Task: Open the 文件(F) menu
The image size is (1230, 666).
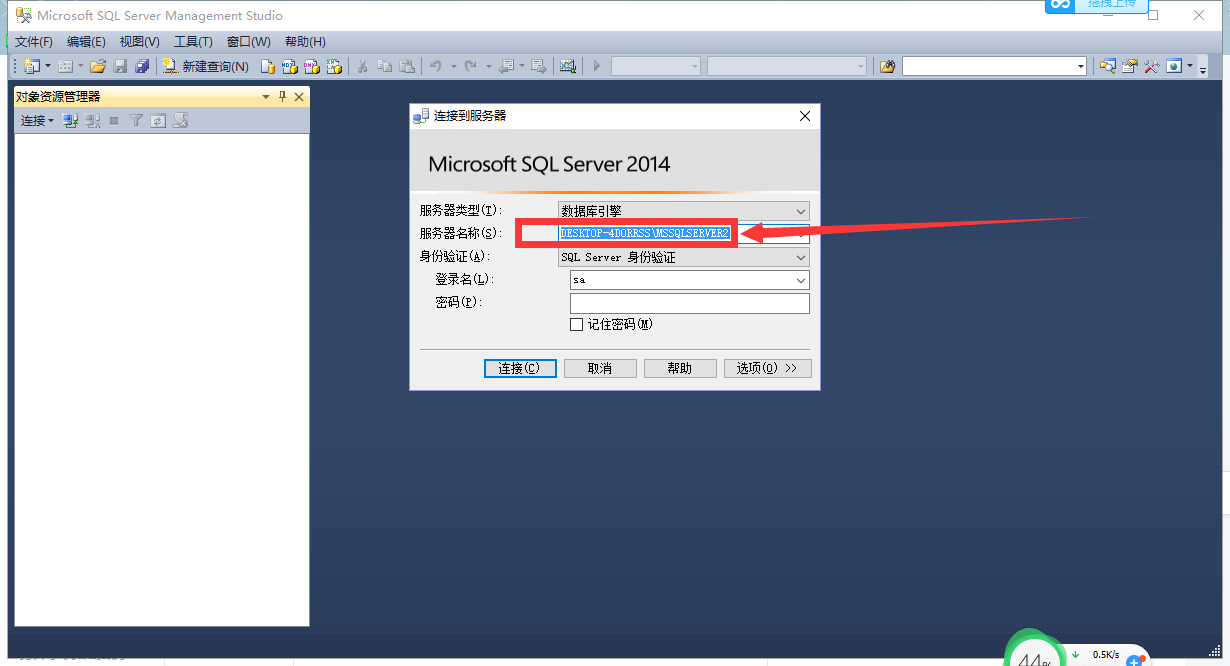Action: [x=34, y=41]
